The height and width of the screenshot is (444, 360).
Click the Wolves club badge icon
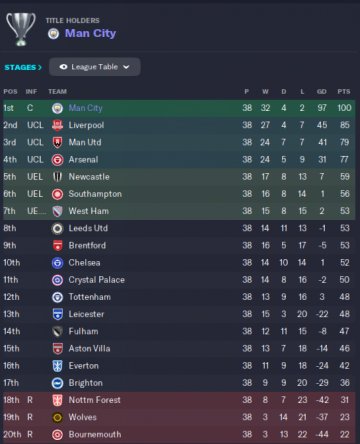click(x=57, y=417)
